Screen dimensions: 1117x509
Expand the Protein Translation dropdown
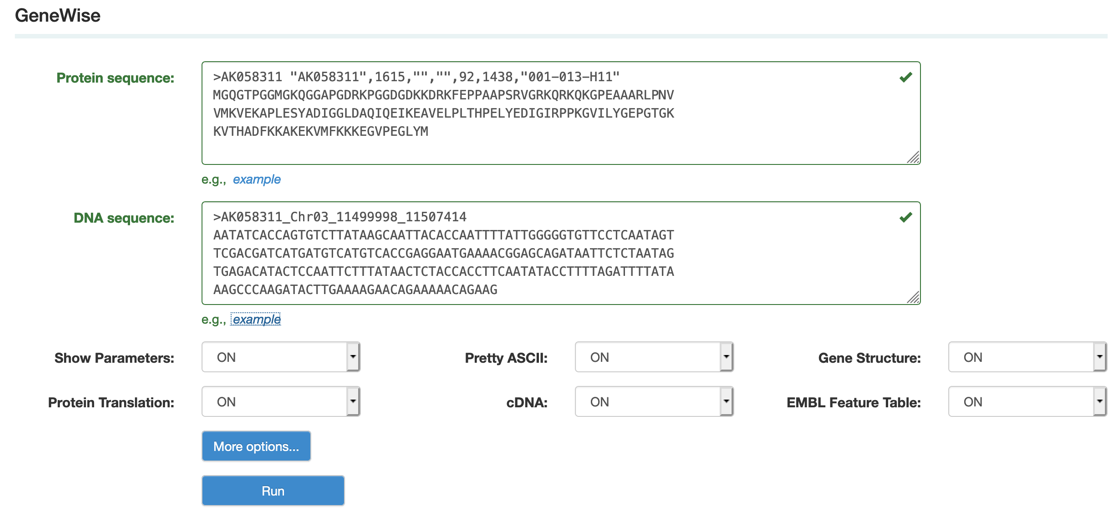coord(281,402)
